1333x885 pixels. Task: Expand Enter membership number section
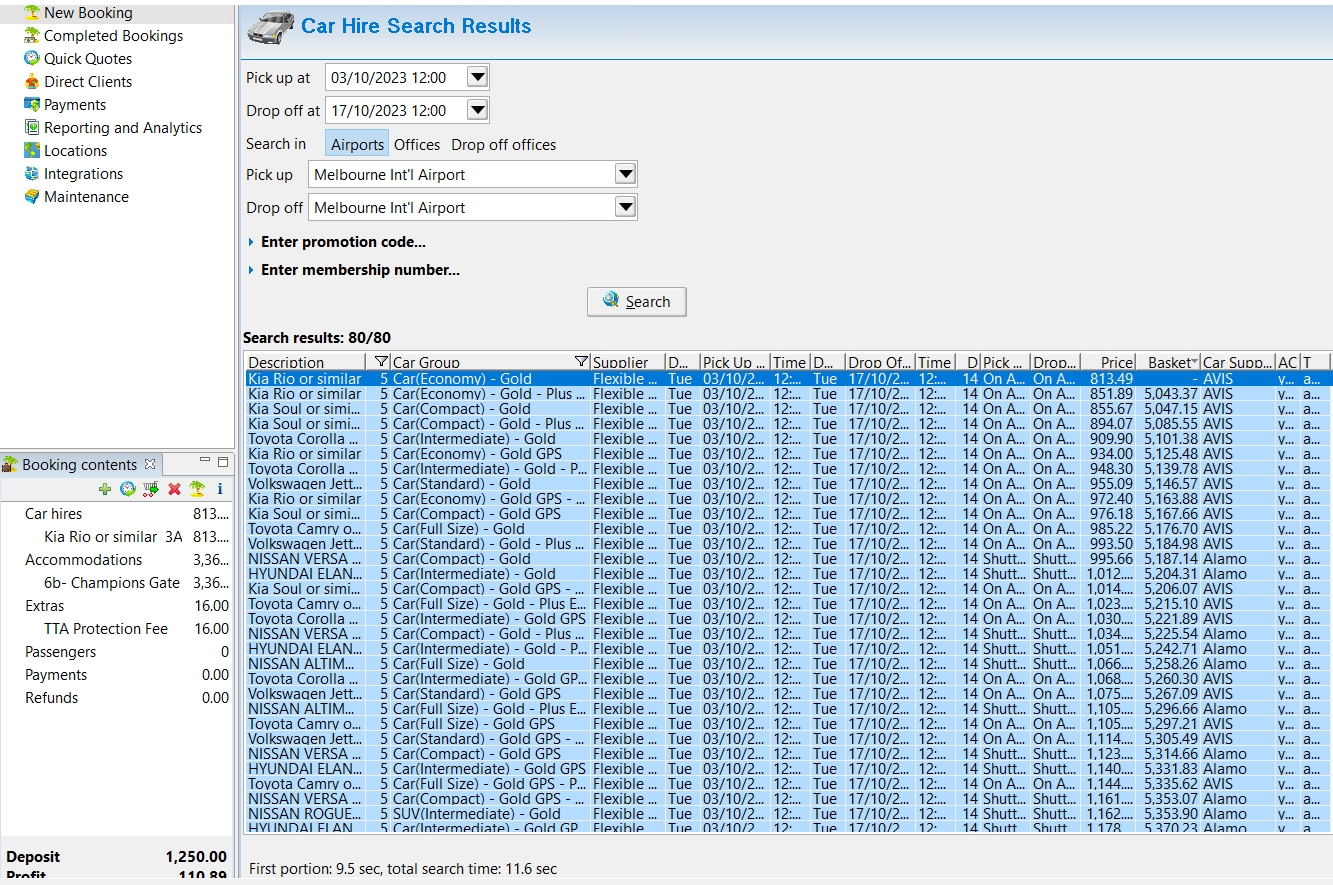pyautogui.click(x=354, y=270)
